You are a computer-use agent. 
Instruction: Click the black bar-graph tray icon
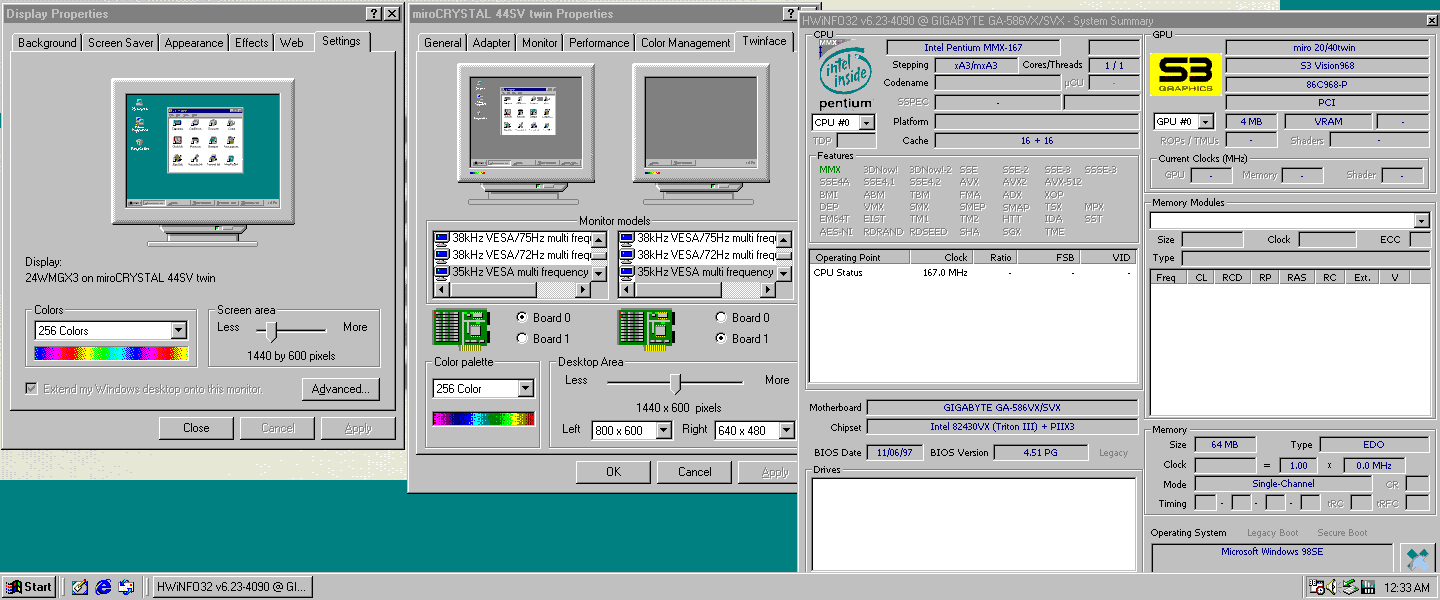point(1367,587)
